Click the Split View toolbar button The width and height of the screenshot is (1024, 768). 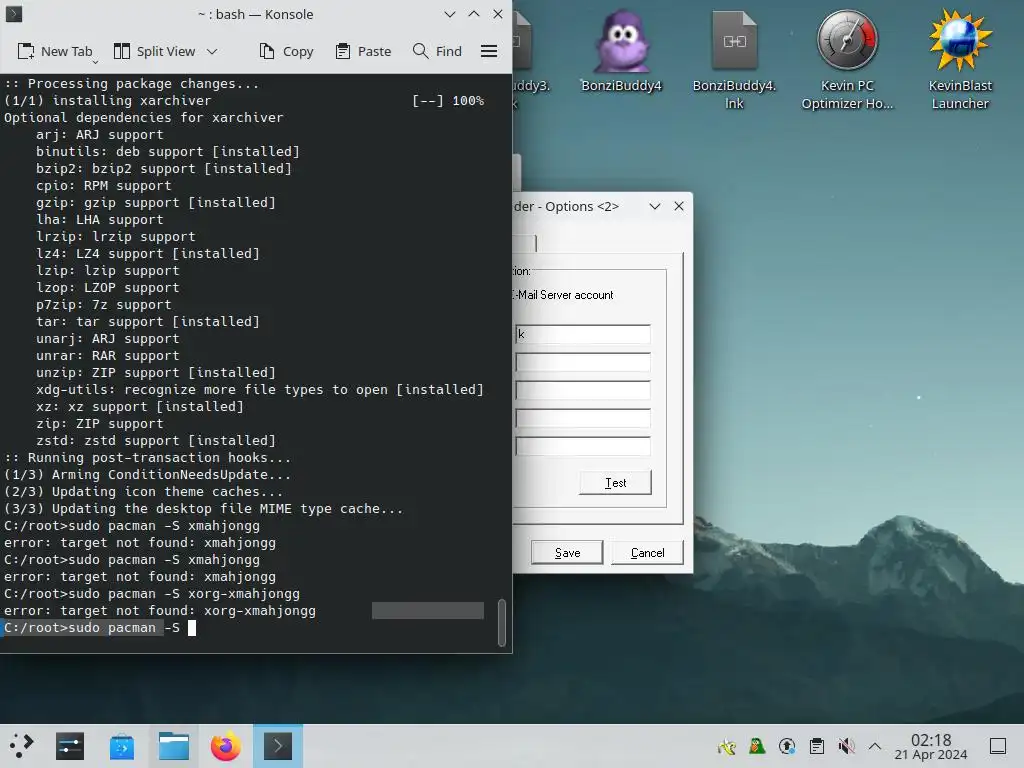pyautogui.click(x=155, y=51)
